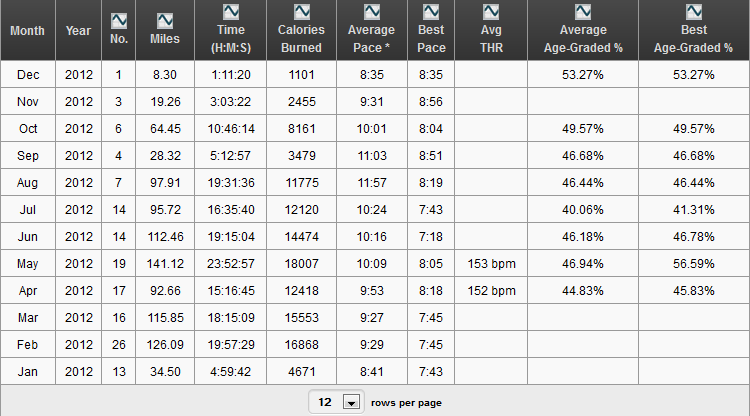Click the 56.59% best age-graded cell
The width and height of the screenshot is (750, 416).
pyautogui.click(x=693, y=264)
